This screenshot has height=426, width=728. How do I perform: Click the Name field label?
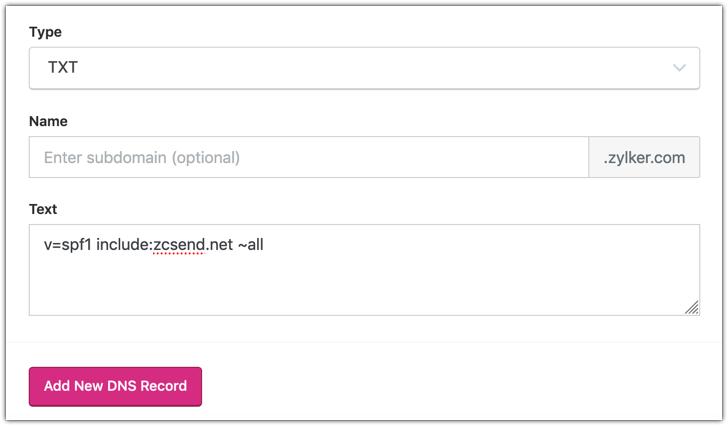tap(48, 121)
